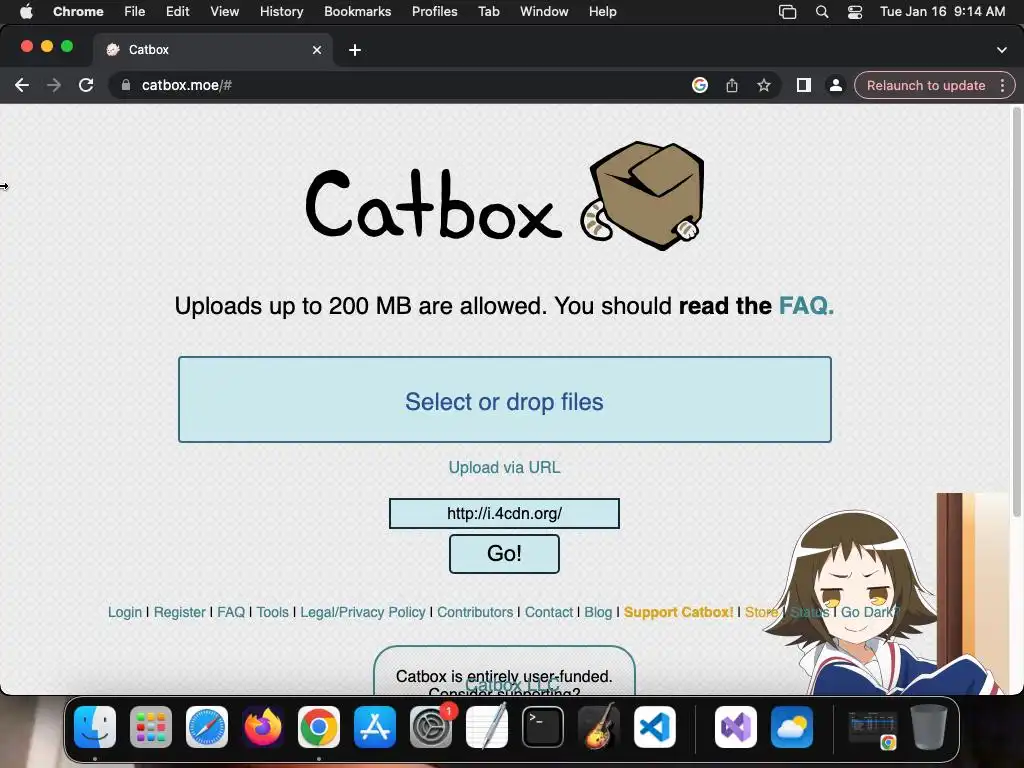Open App Store from the dock
1024x768 pixels.
pos(375,727)
